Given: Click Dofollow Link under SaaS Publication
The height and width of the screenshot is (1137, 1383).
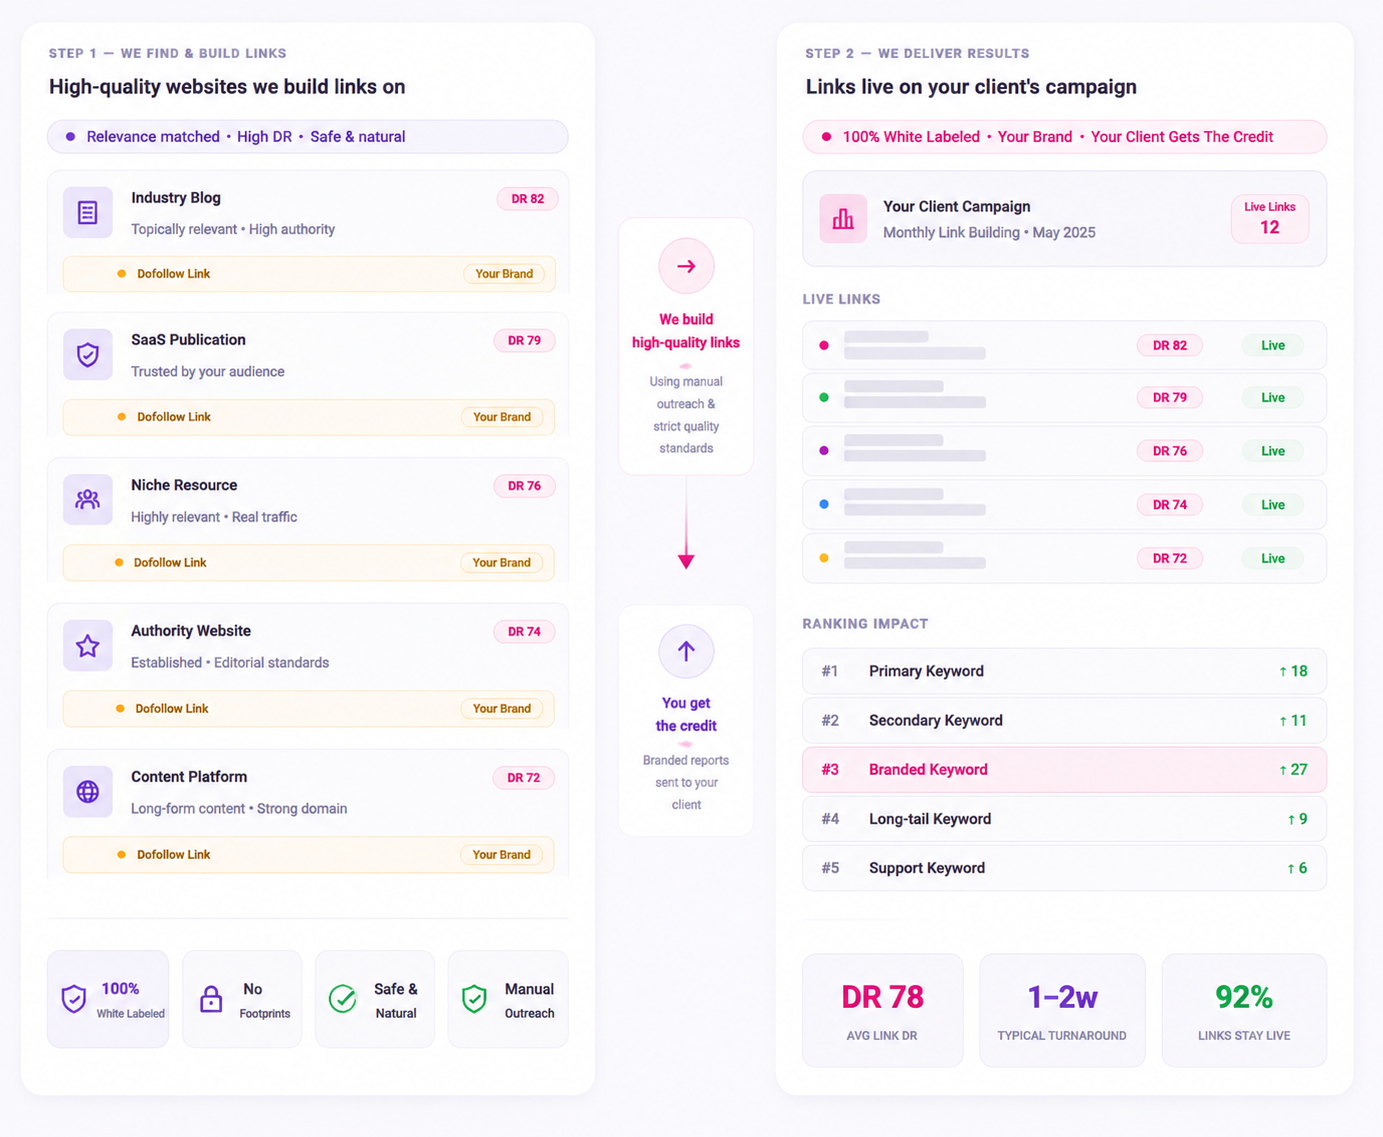Looking at the screenshot, I should (174, 417).
